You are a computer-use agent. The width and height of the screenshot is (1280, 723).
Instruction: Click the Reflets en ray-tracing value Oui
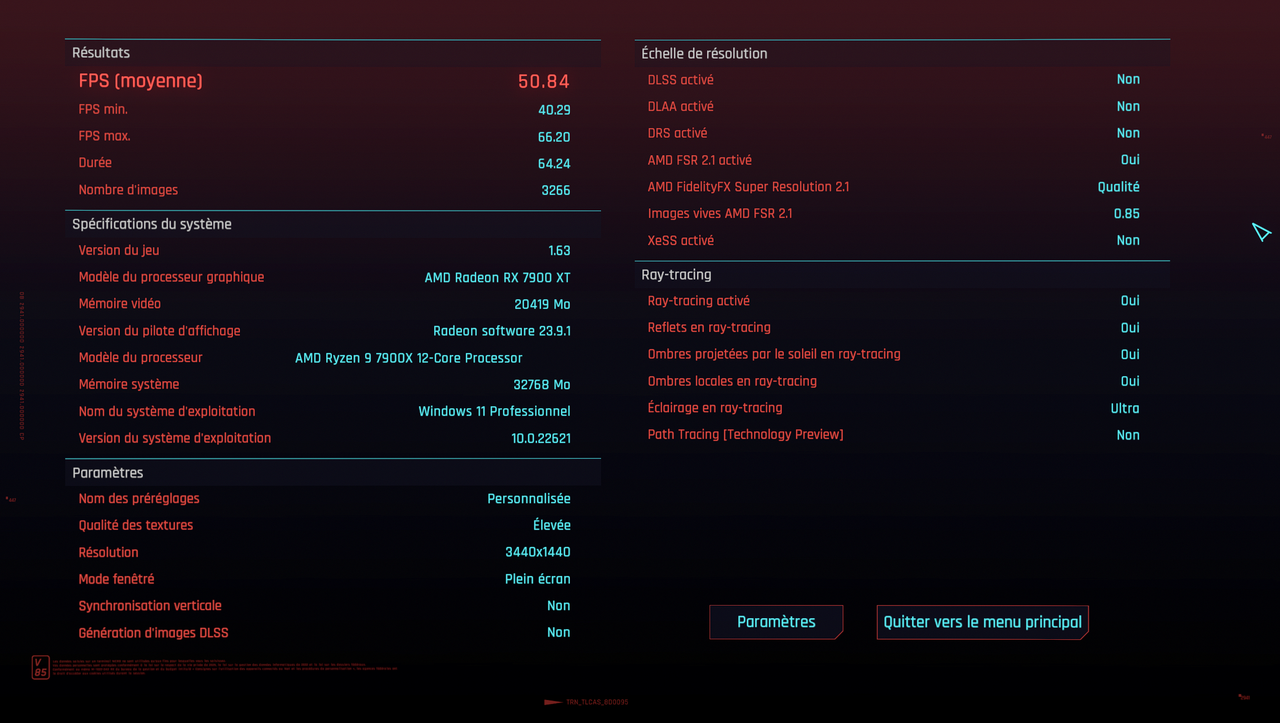point(1130,328)
